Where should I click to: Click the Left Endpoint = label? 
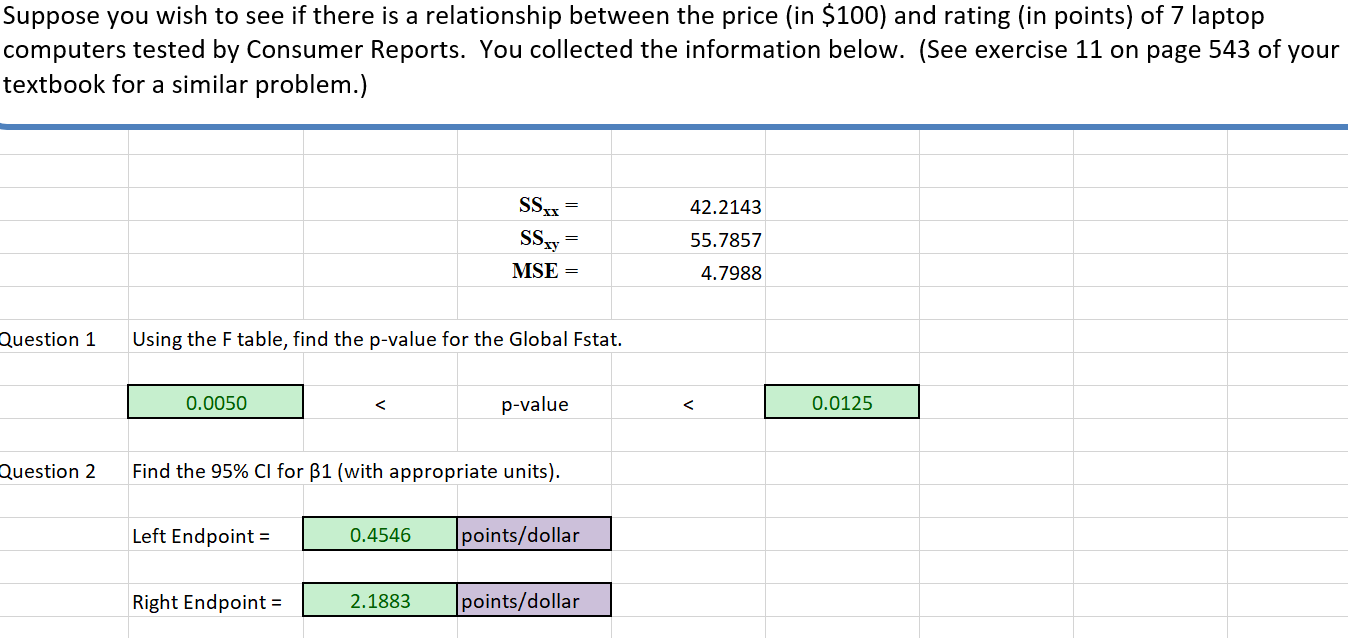tap(201, 536)
